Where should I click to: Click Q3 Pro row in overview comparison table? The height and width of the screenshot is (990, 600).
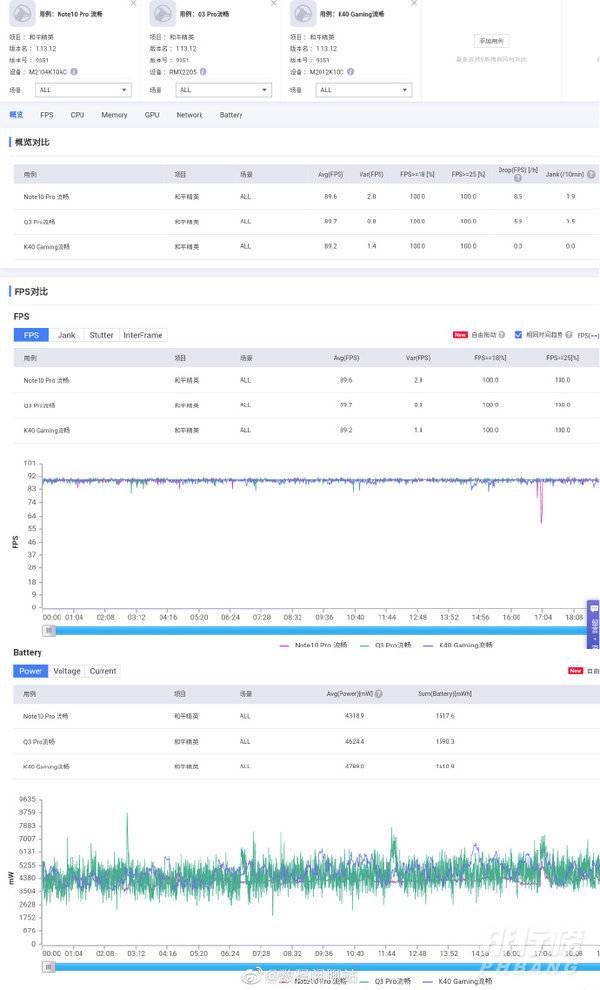point(306,222)
